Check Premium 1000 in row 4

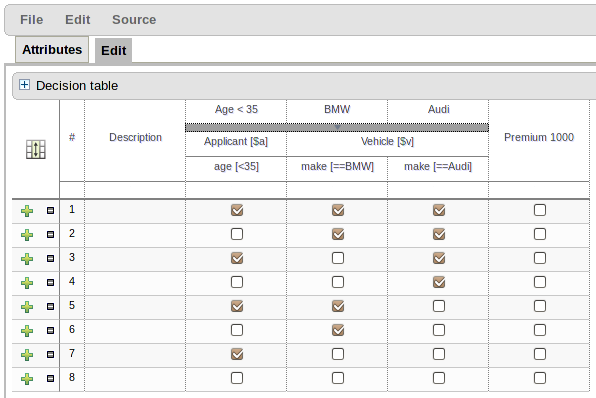click(x=540, y=282)
